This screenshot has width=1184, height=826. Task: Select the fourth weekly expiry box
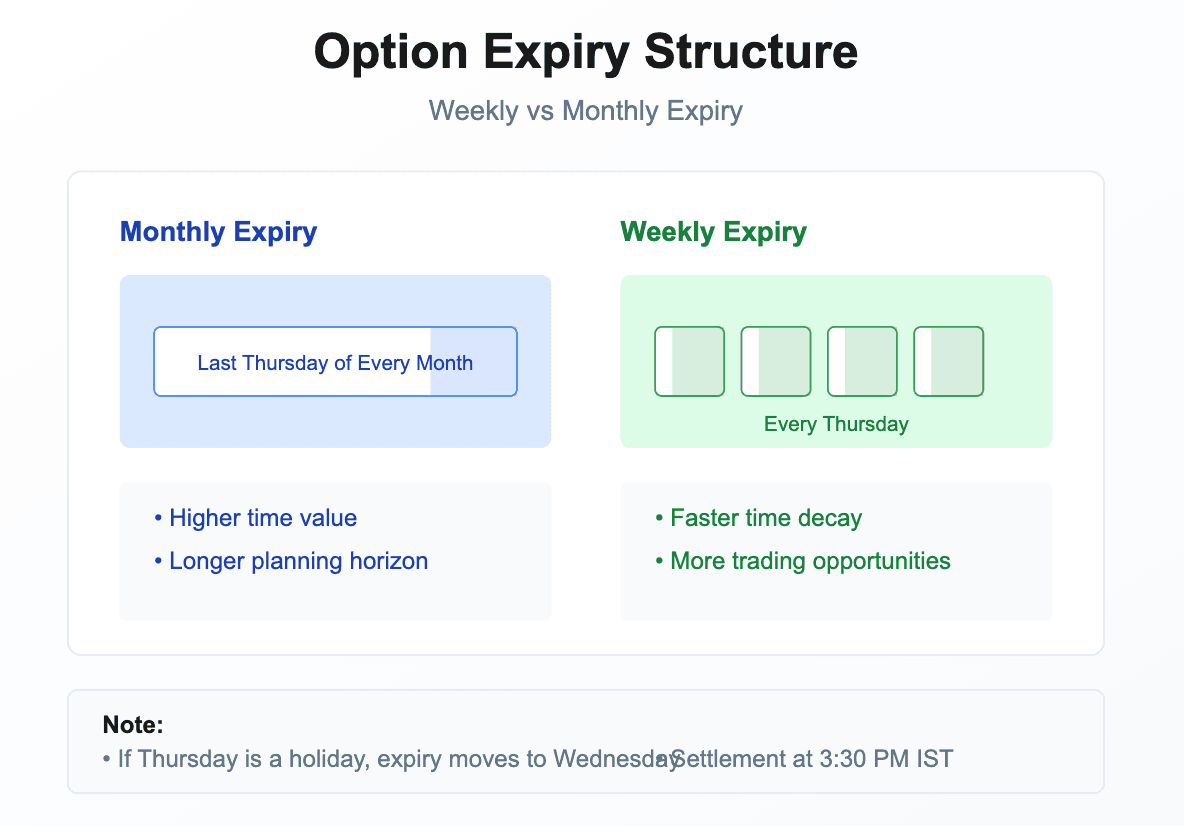pyautogui.click(x=948, y=361)
